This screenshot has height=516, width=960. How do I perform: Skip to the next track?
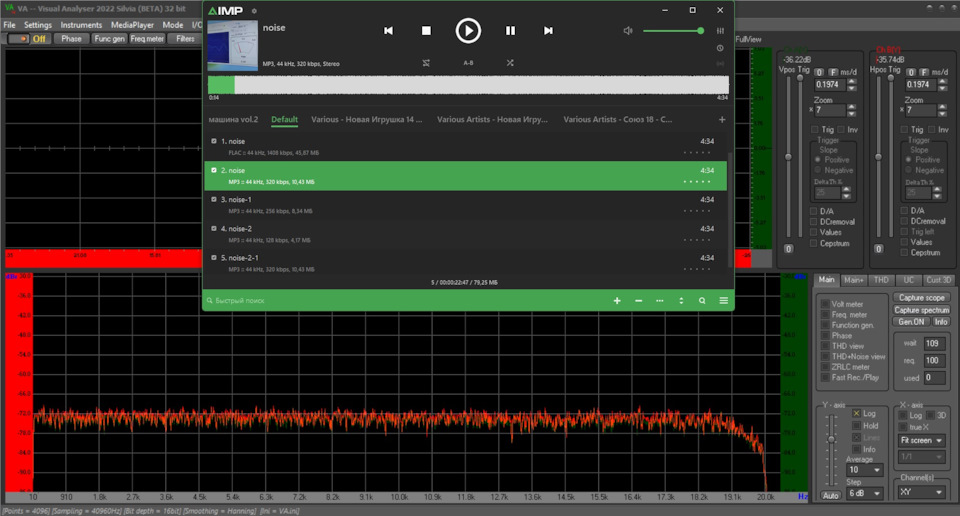coord(548,31)
